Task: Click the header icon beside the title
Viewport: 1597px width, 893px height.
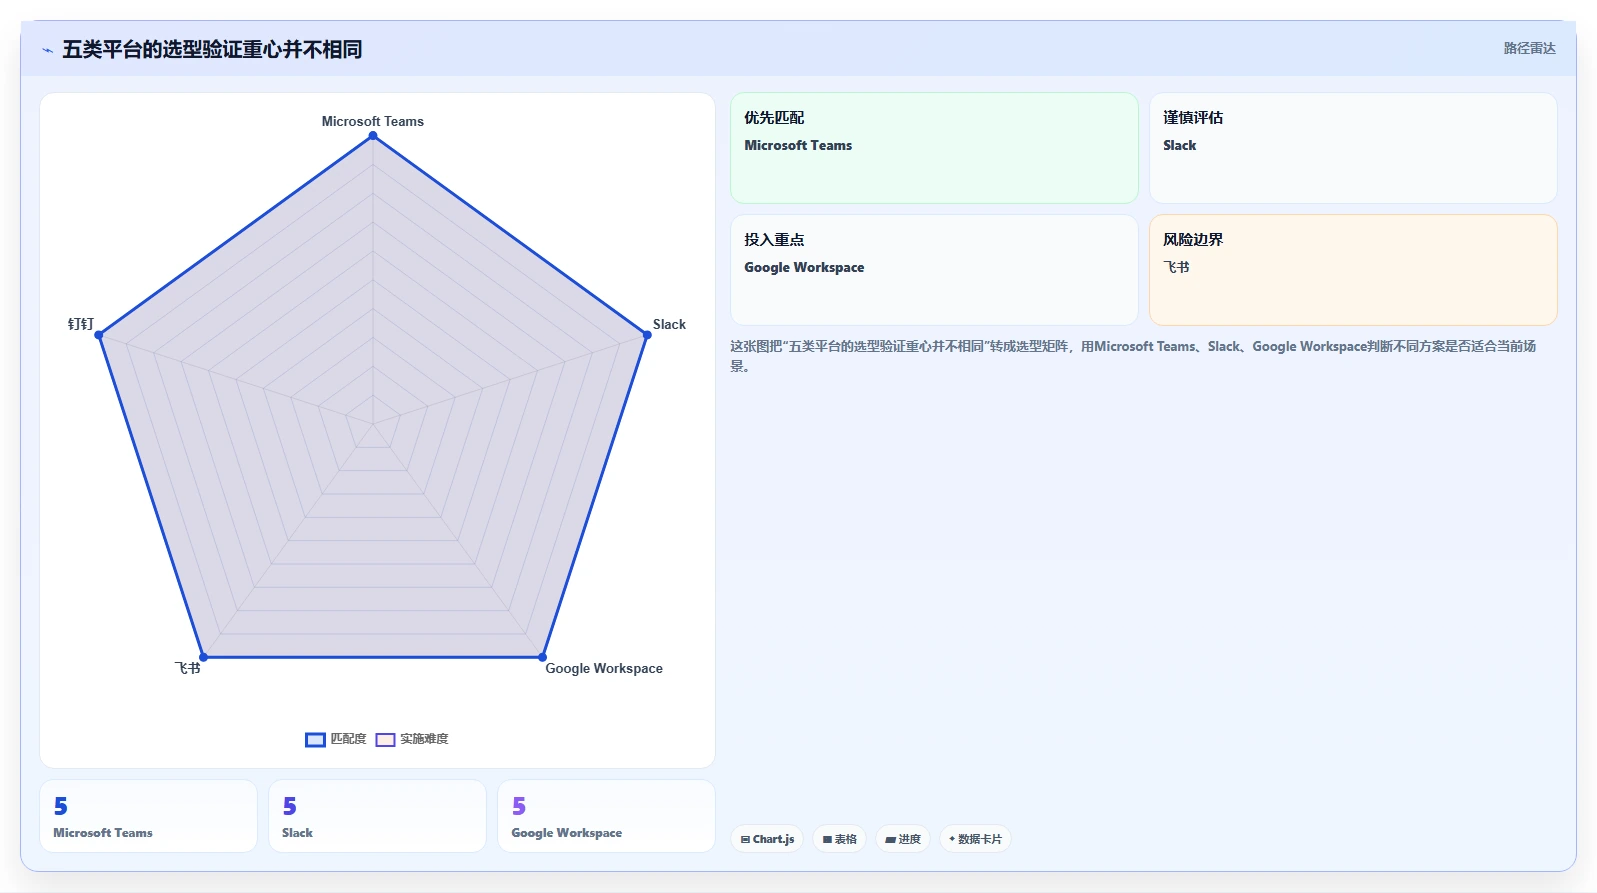Action: 47,50
